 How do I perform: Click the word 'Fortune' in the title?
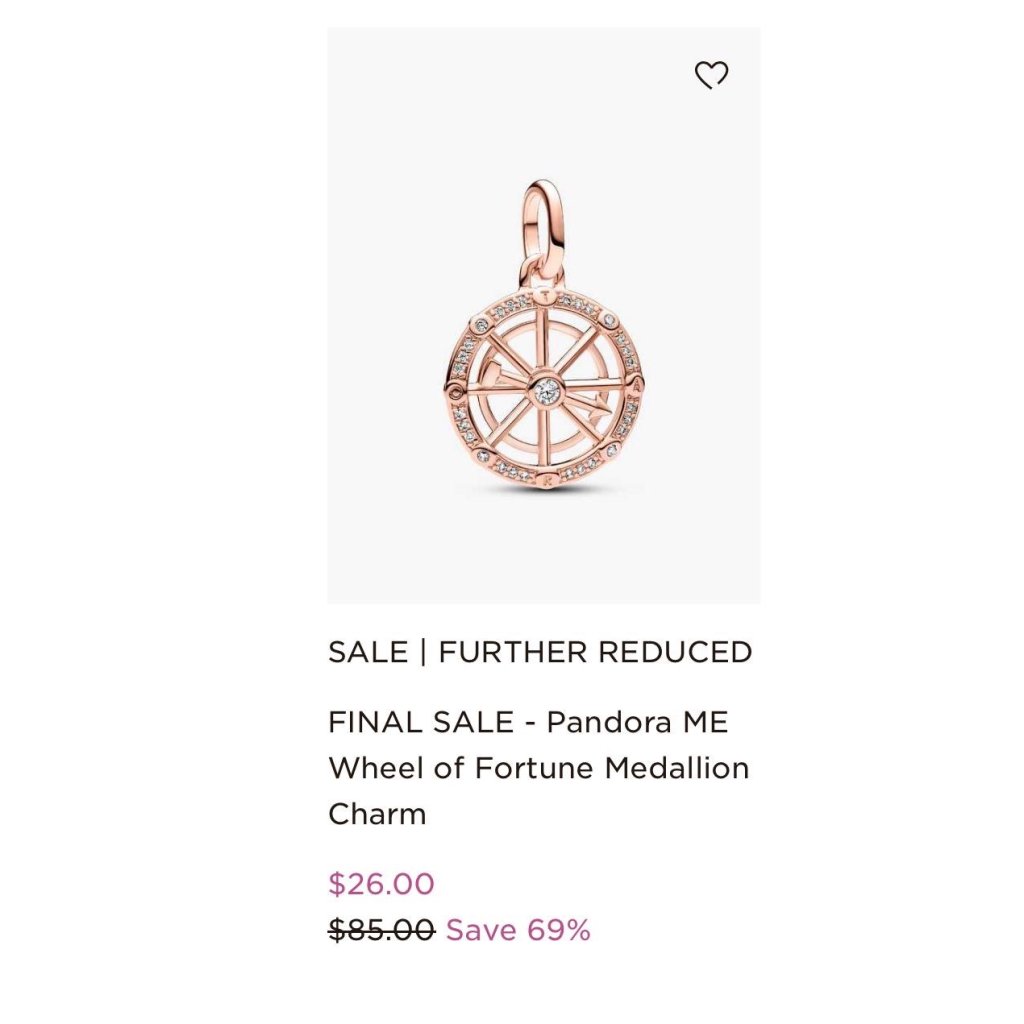(533, 767)
